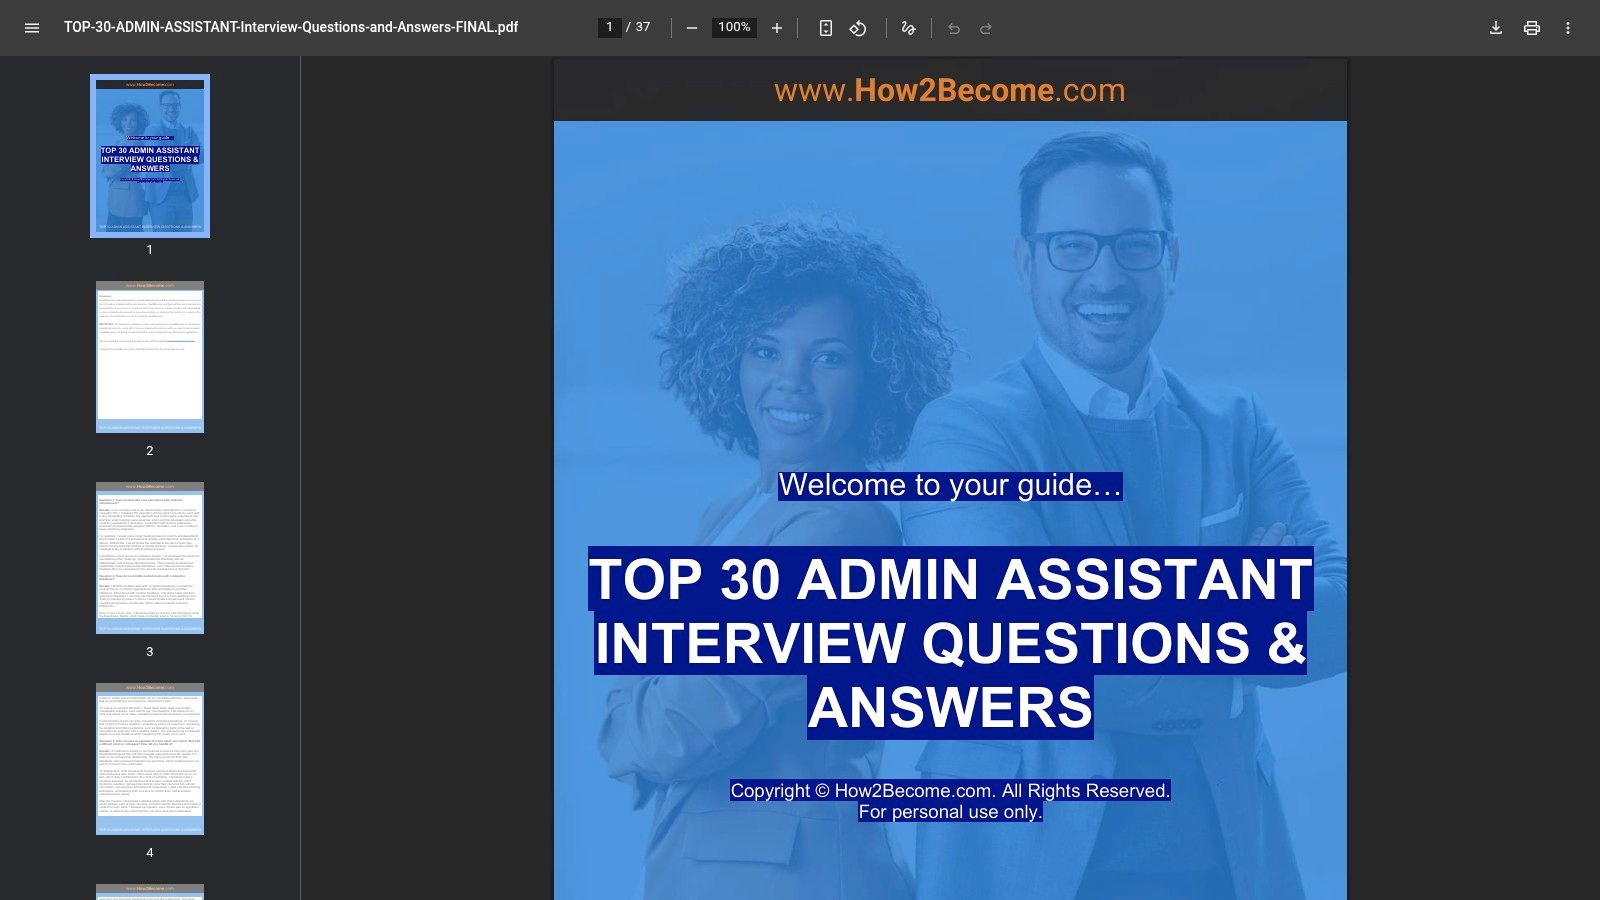The width and height of the screenshot is (1600, 900).
Task: Edit the current page number field
Action: tap(609, 27)
